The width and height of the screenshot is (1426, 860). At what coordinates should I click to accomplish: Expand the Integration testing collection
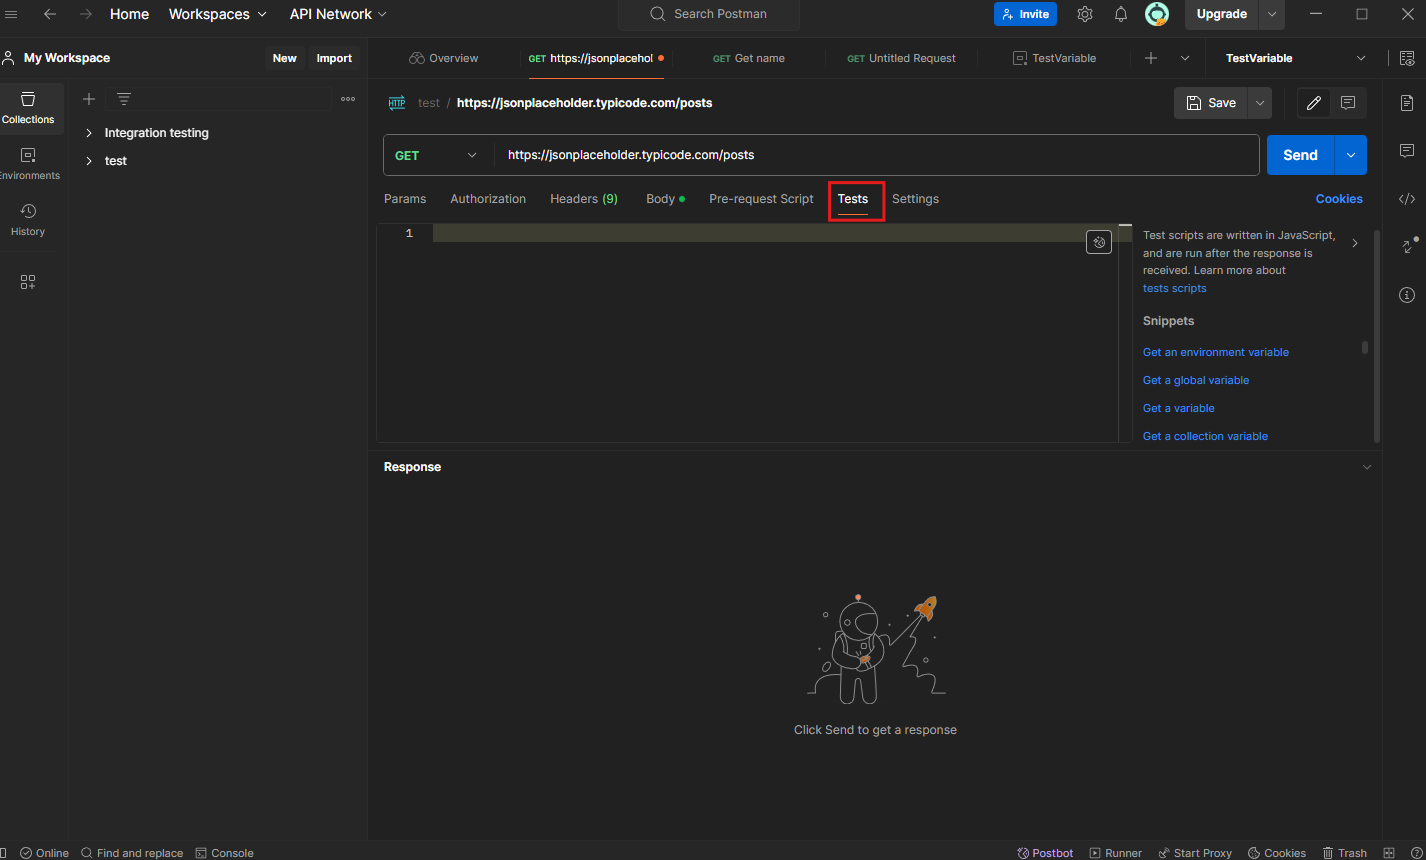pos(89,133)
